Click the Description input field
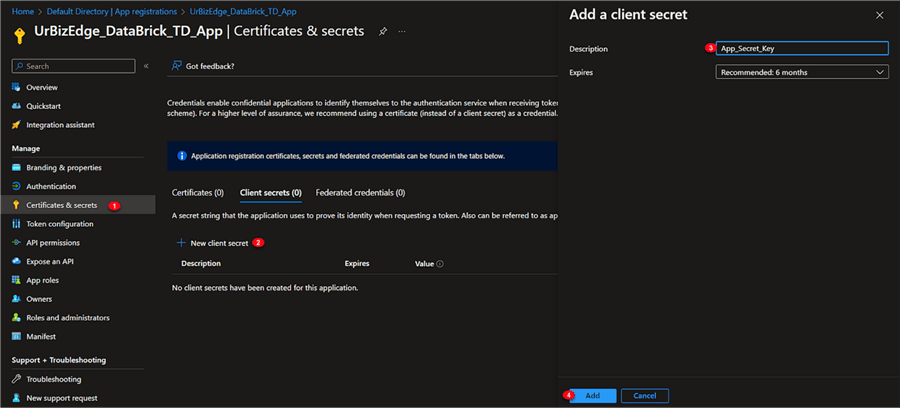The image size is (900, 408). [802, 47]
